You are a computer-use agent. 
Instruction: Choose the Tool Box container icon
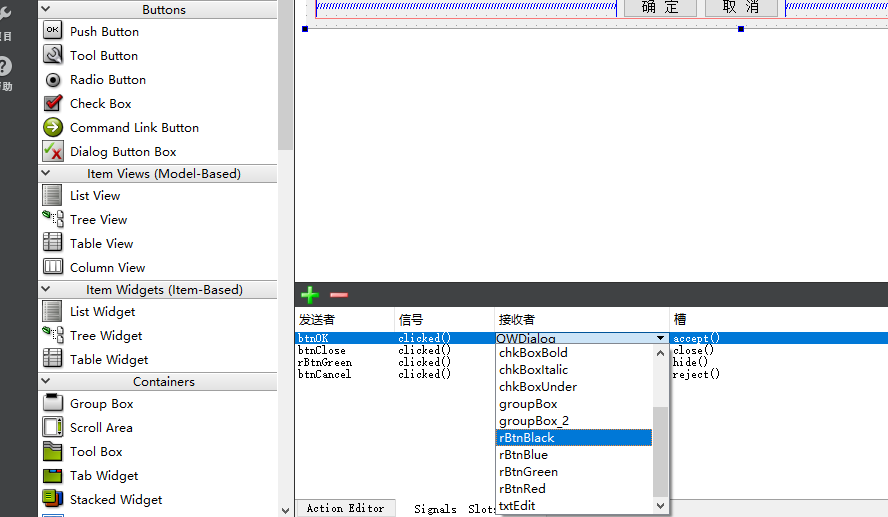53,451
